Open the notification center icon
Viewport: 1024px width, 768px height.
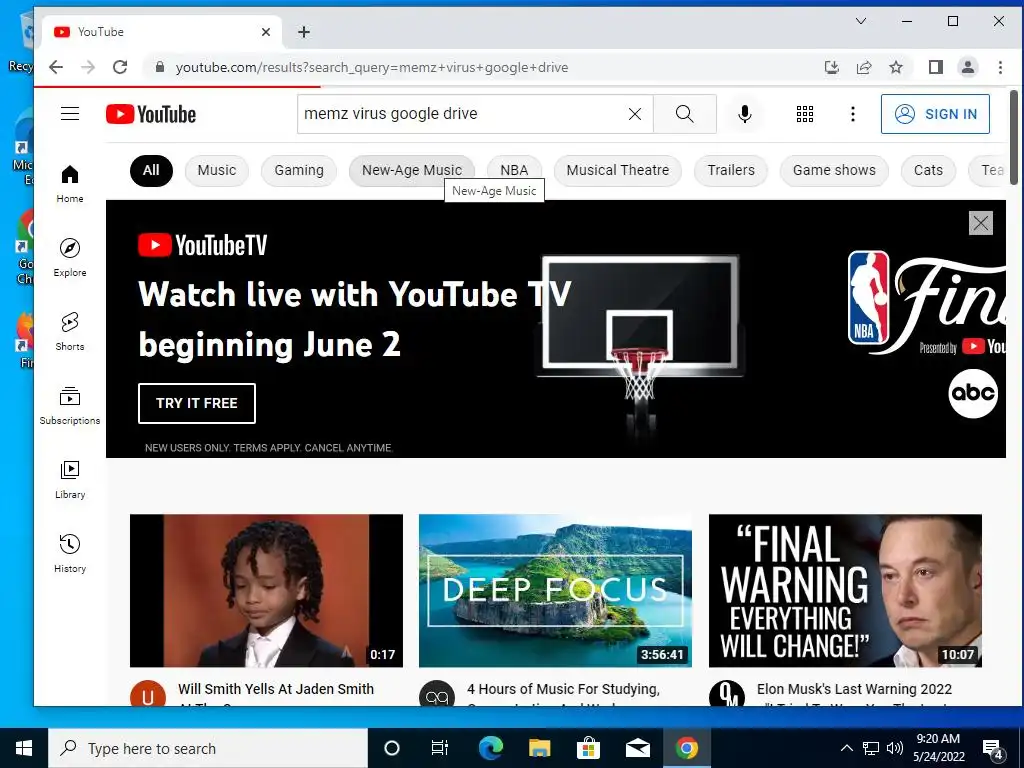click(x=993, y=749)
